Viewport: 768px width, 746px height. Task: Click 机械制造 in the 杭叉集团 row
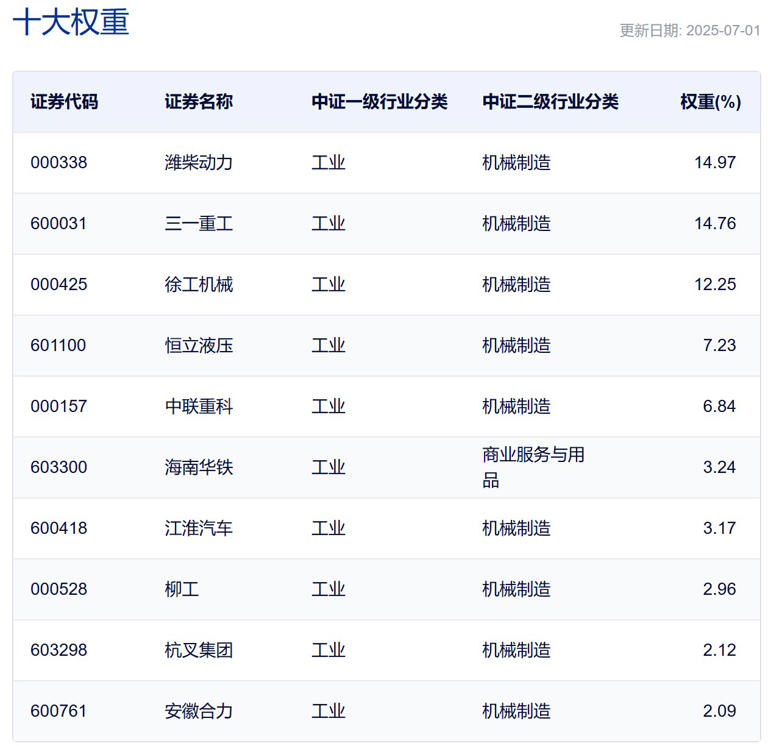516,650
